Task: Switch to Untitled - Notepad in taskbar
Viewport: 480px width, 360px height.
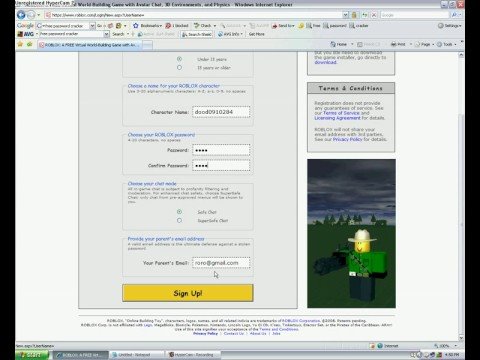Action: pyautogui.click(x=136, y=355)
